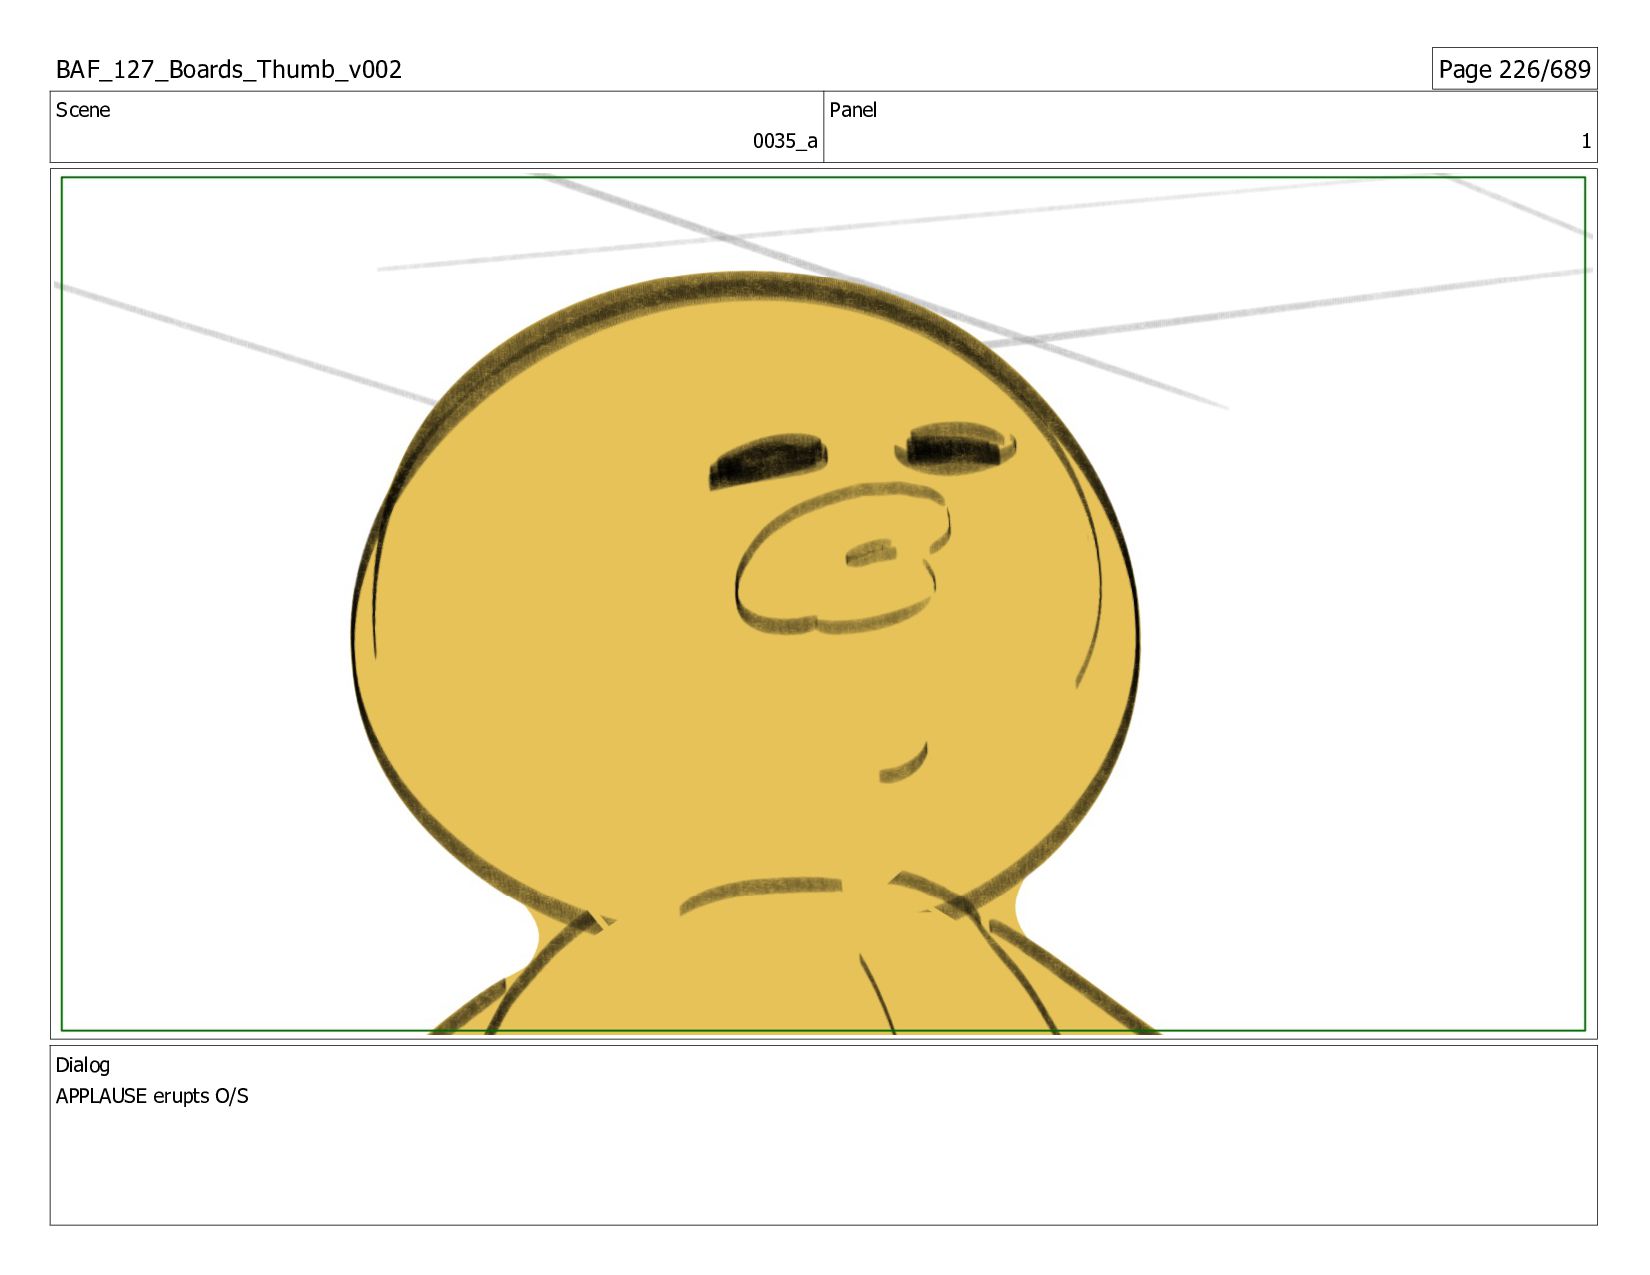Select the Panel label
The height and width of the screenshot is (1275, 1650).
pyautogui.click(x=853, y=110)
